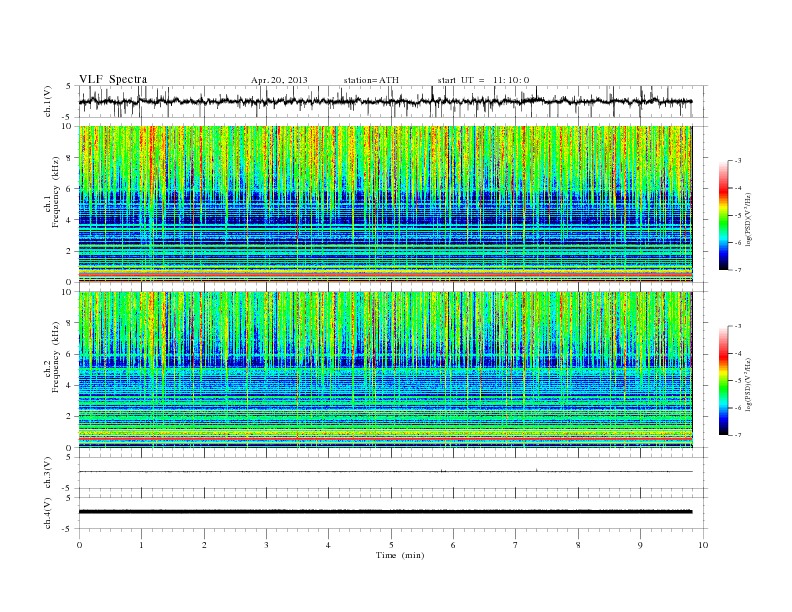
Task: Click the "start UT = 11:10:0" label
Action: point(483,80)
